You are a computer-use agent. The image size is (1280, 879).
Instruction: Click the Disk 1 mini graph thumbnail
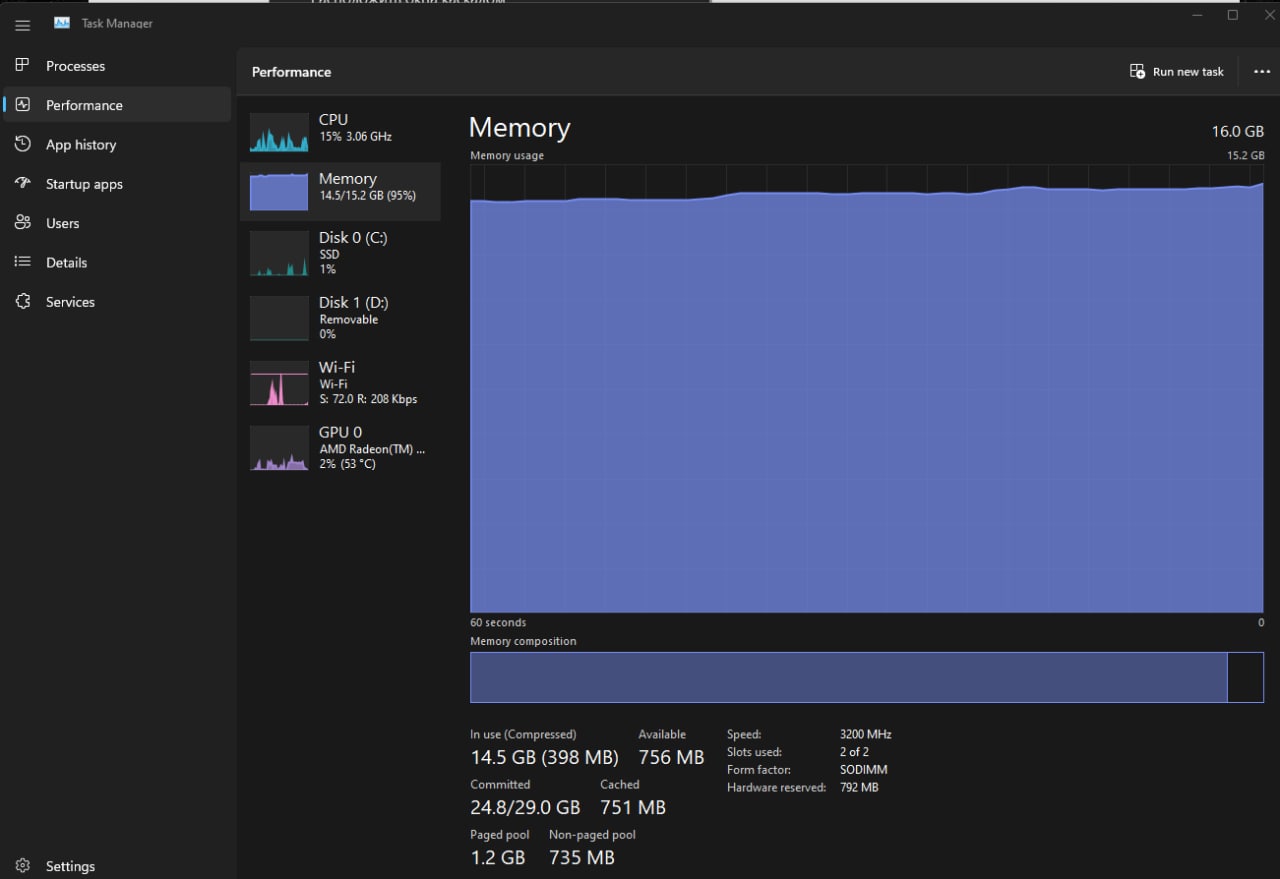coord(279,319)
